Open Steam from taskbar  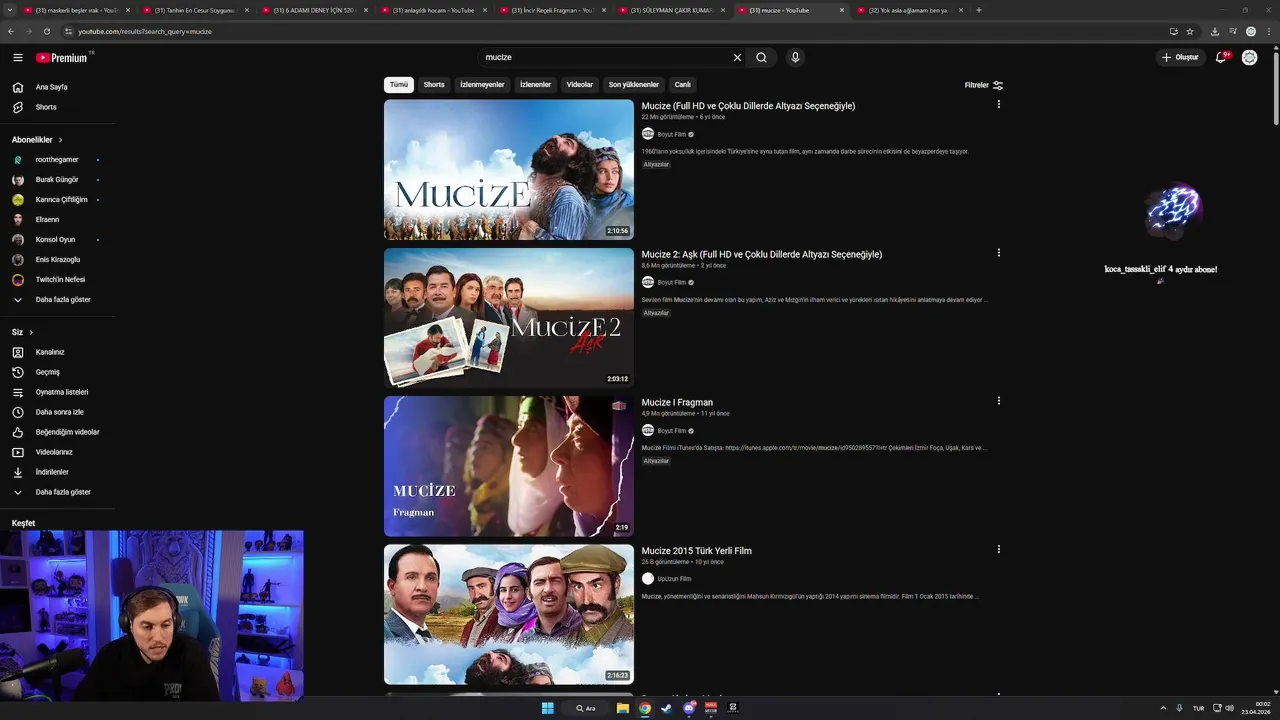point(667,708)
